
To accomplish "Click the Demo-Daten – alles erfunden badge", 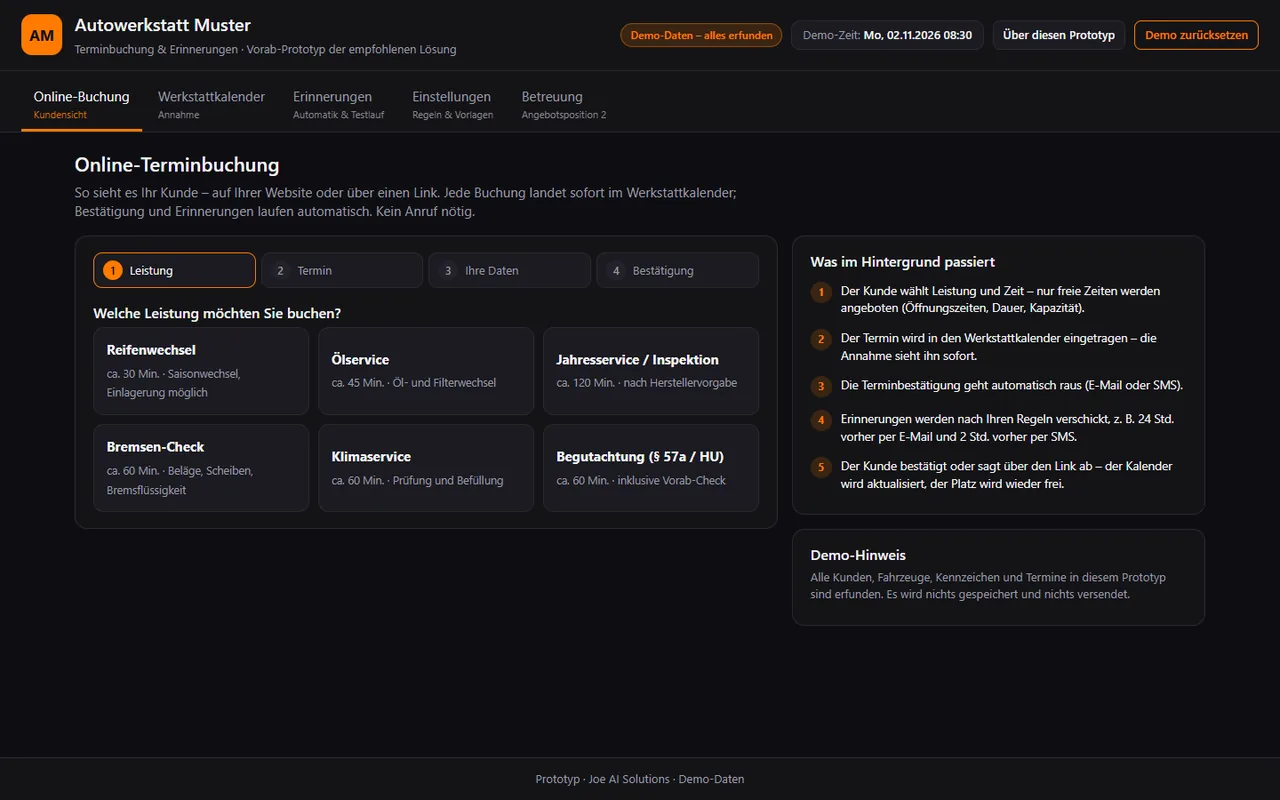I will [x=701, y=35].
